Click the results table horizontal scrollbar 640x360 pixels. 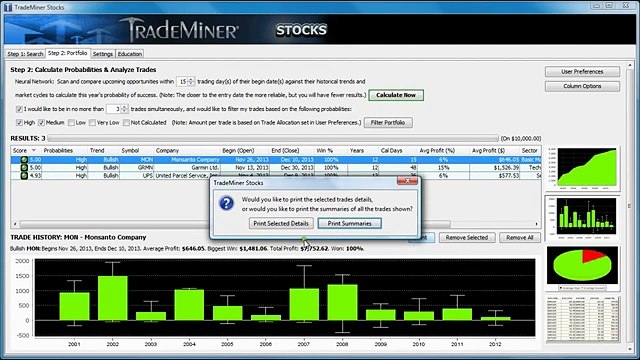click(235, 224)
